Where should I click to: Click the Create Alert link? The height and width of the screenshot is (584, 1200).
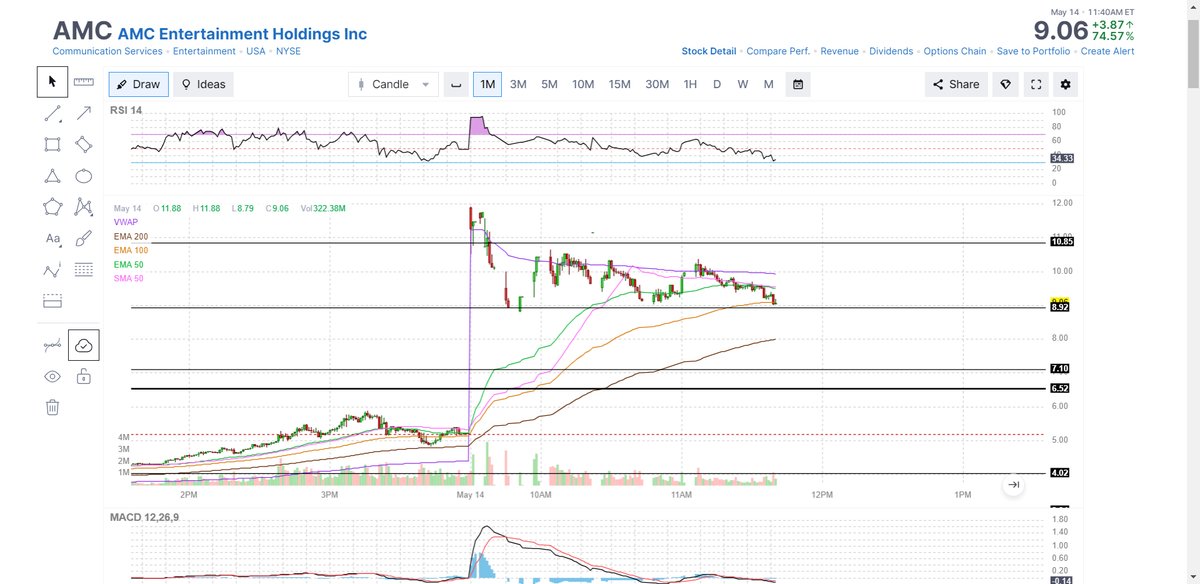[x=1107, y=51]
